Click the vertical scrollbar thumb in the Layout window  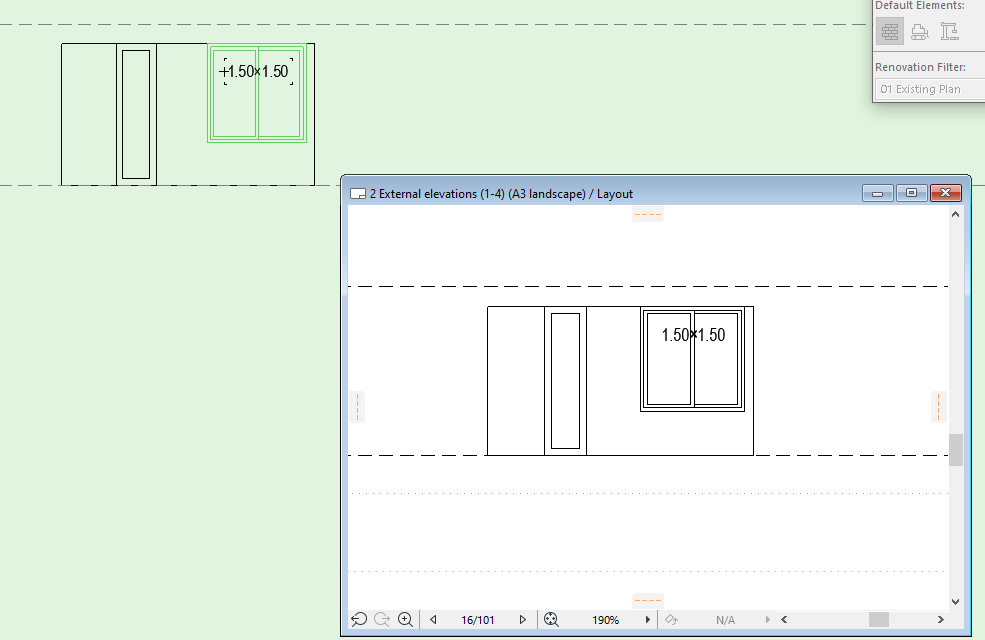coord(955,450)
